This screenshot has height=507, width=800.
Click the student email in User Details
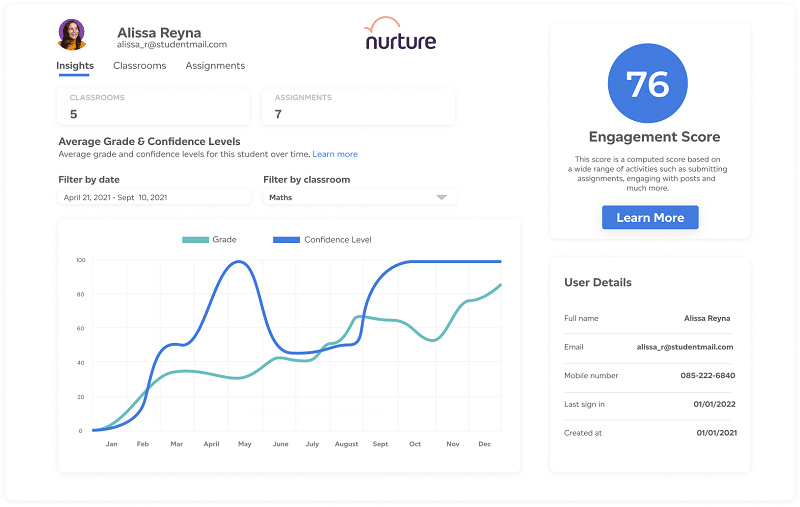pyautogui.click(x=685, y=347)
